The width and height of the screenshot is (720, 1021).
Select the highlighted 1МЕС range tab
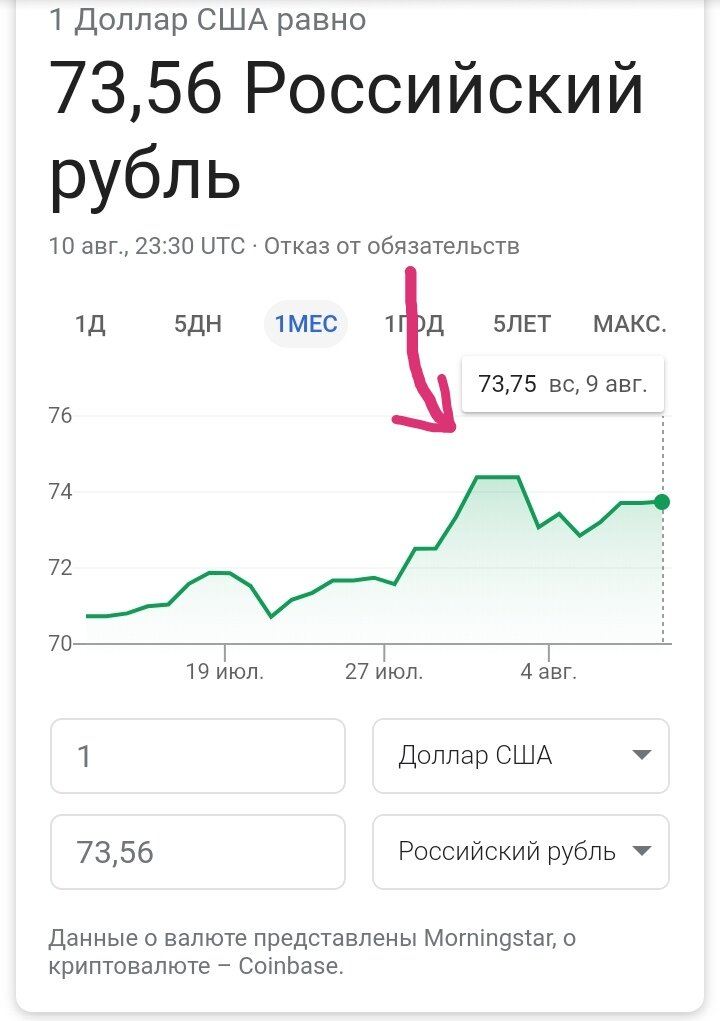click(x=306, y=325)
